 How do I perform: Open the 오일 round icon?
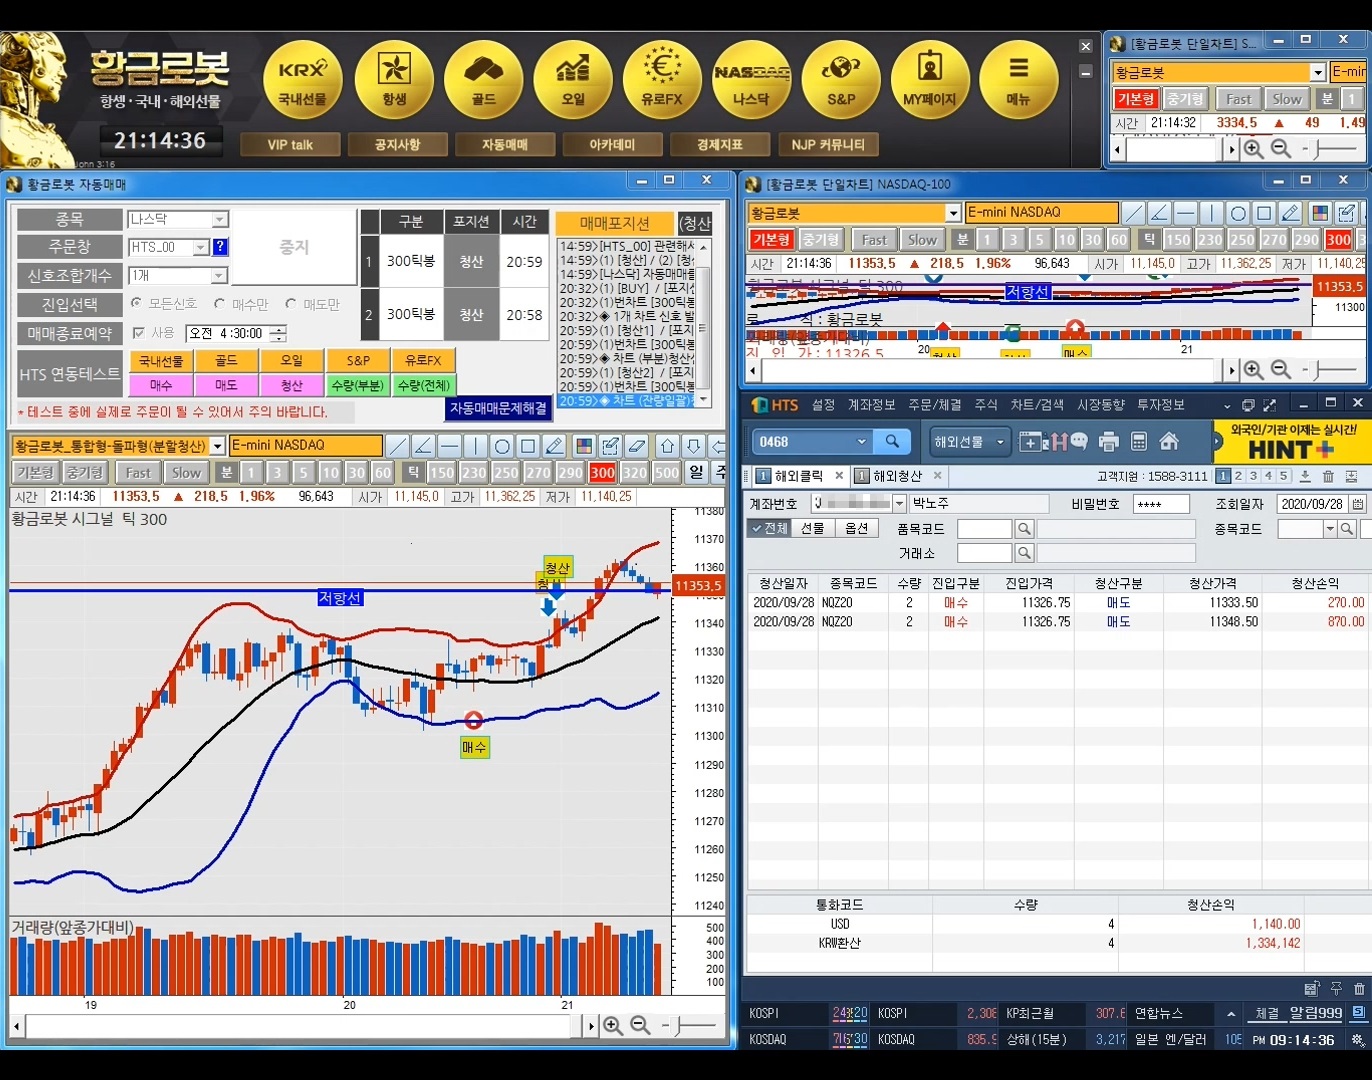tap(573, 80)
